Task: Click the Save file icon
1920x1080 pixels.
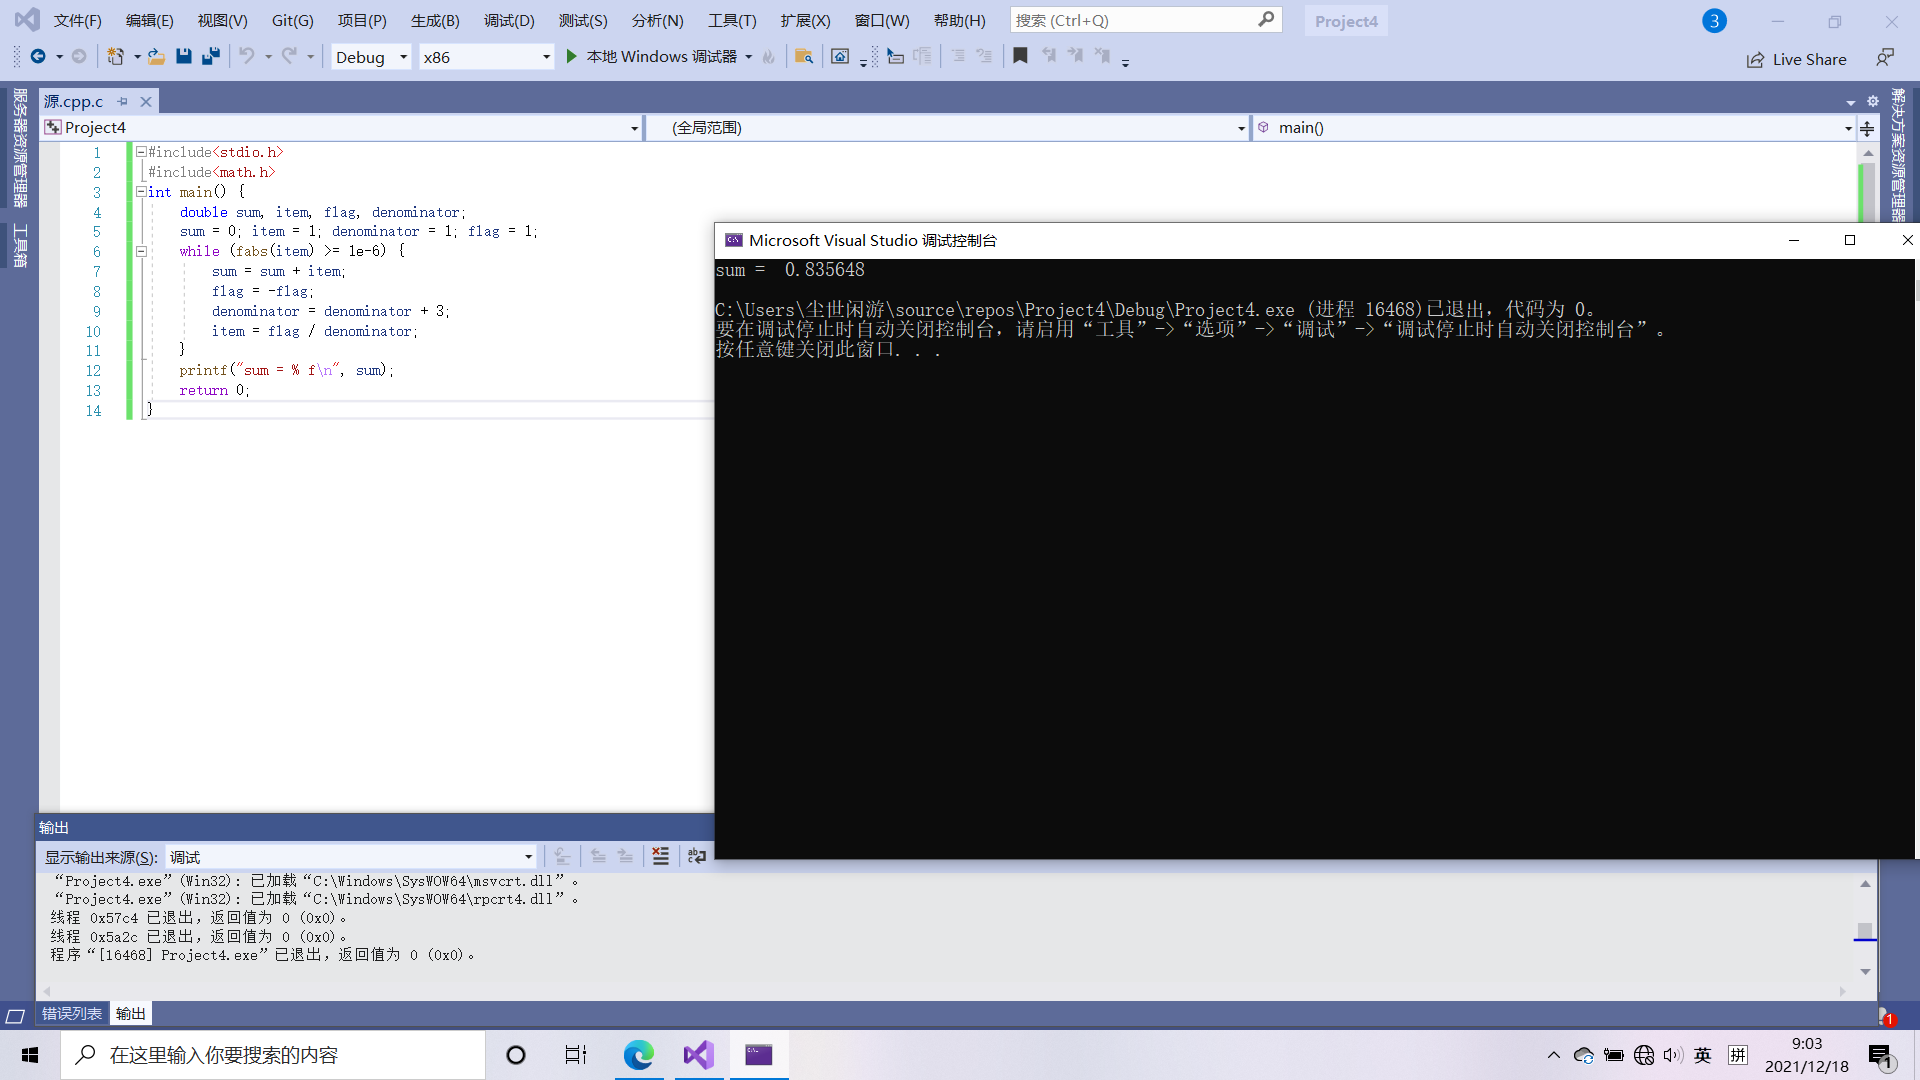Action: click(x=183, y=57)
